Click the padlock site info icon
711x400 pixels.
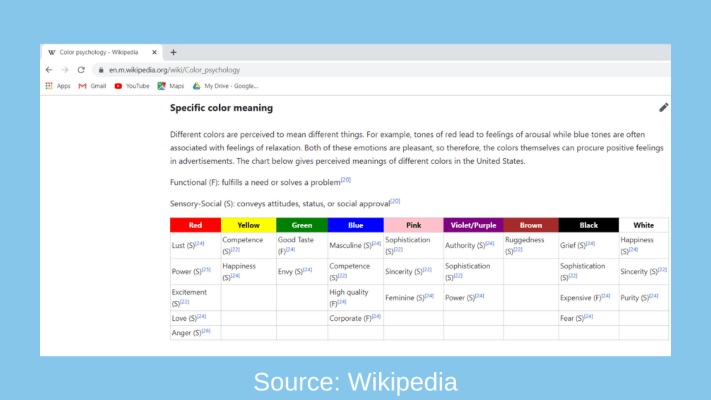[x=99, y=70]
